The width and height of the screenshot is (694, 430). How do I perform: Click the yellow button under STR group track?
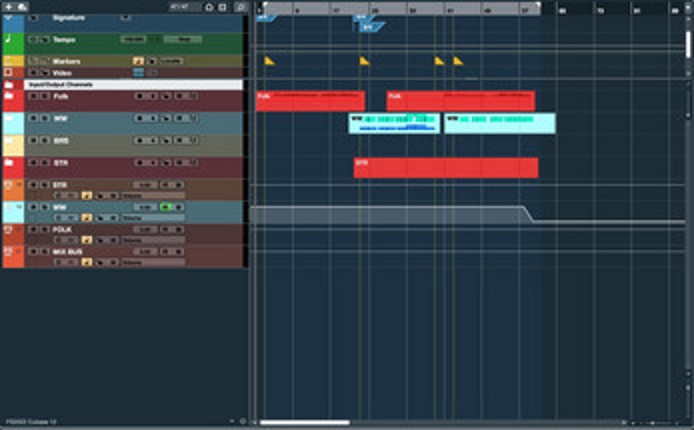(x=87, y=196)
